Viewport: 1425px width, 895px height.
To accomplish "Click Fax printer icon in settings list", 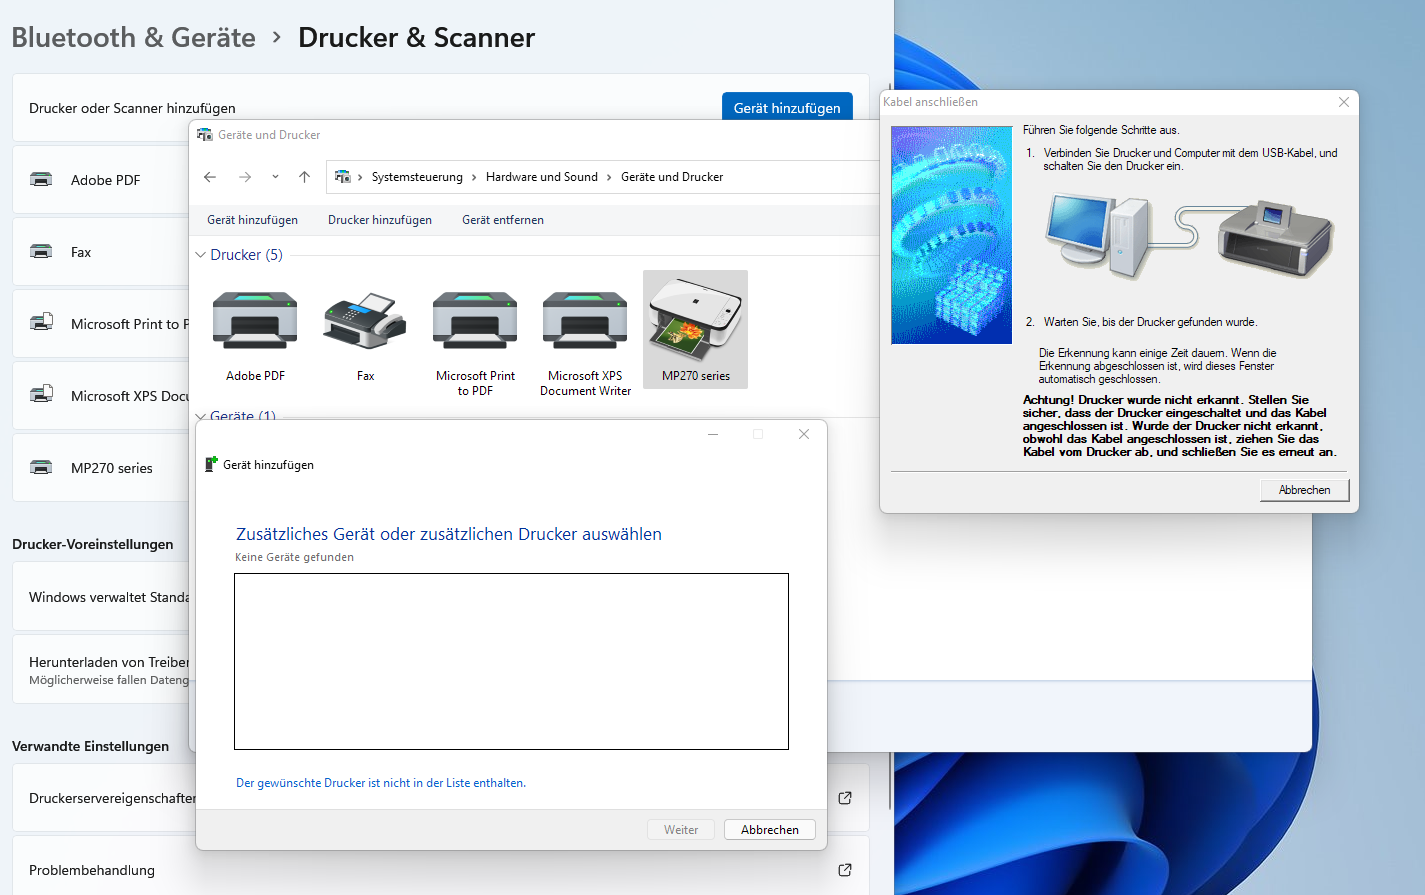I will (x=41, y=252).
